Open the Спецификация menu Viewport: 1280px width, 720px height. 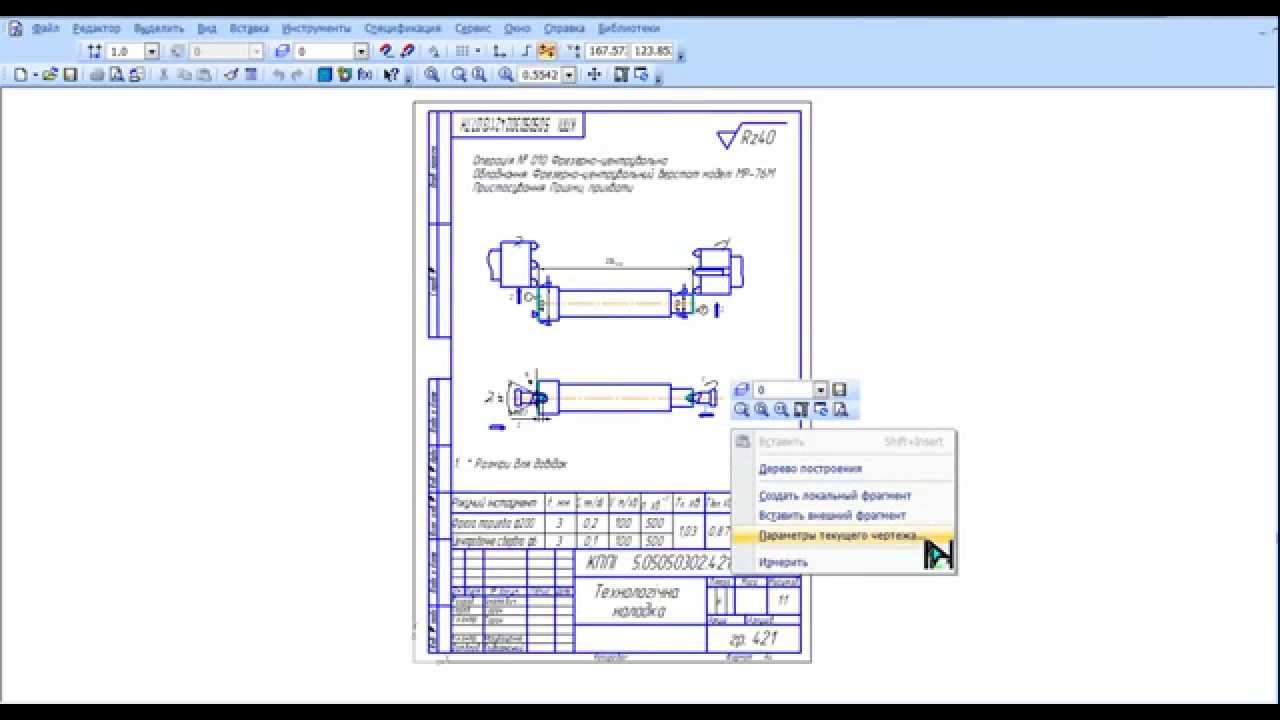[403, 28]
